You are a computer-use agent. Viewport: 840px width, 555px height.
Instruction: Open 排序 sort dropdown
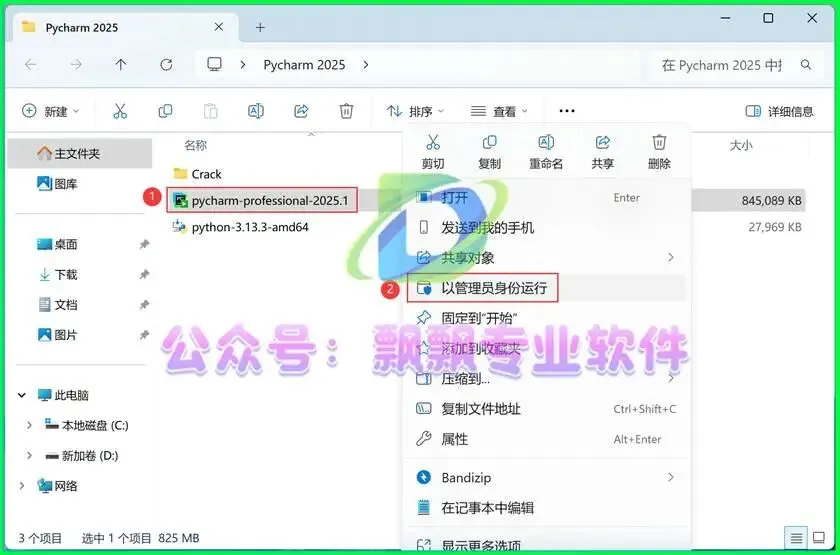[416, 111]
